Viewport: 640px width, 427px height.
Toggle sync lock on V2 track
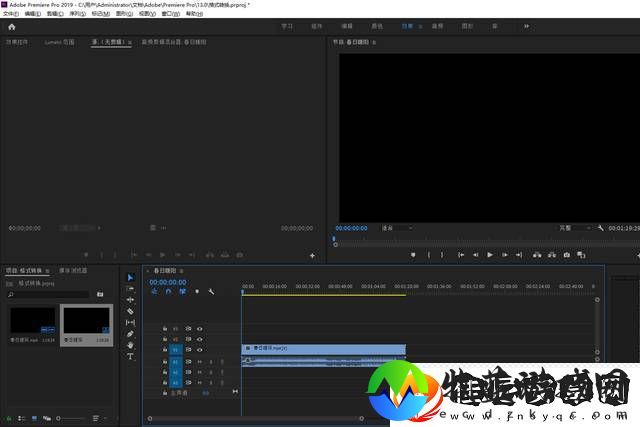point(188,339)
